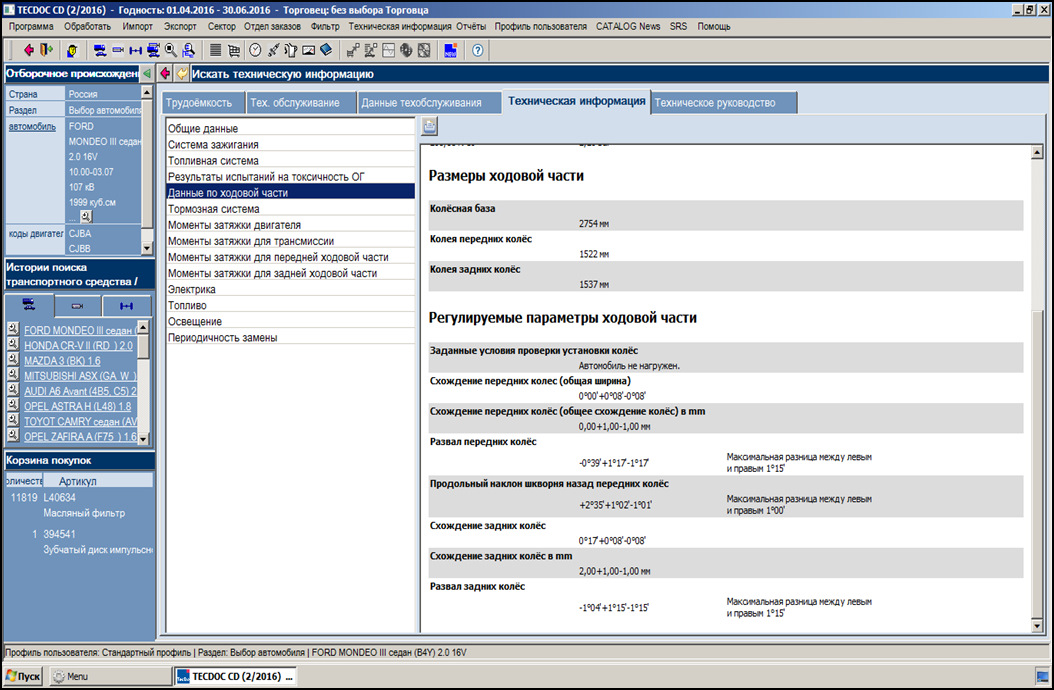
Task: Click scroll-down arrow of vehicle history list
Action: [x=143, y=438]
